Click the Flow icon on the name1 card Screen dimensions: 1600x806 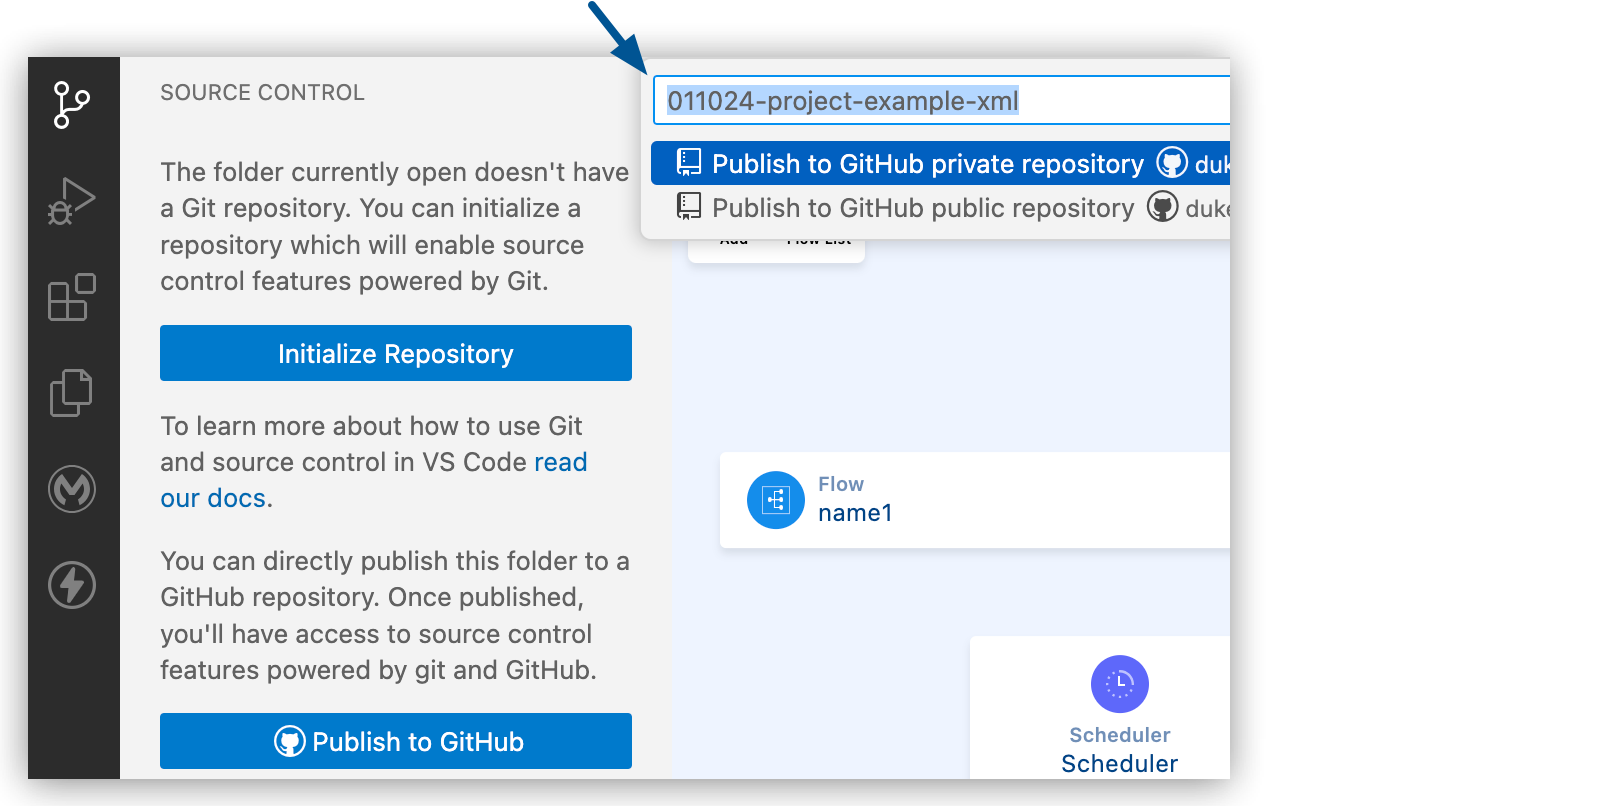click(x=776, y=500)
